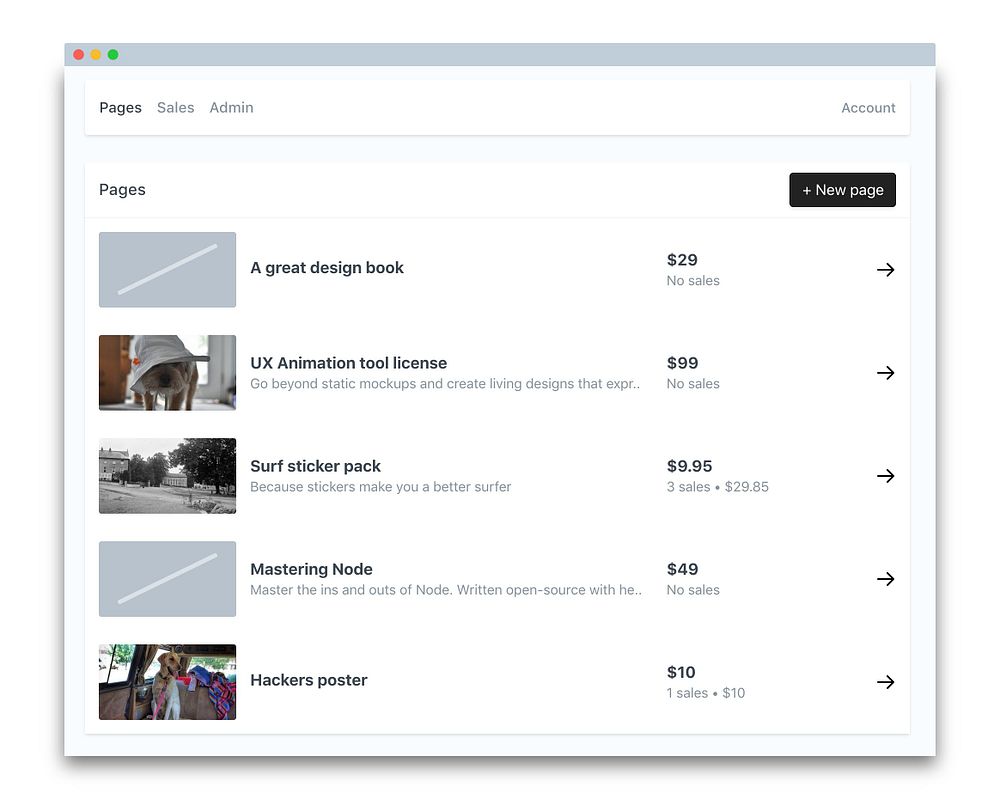Click the dog-in-van Hackers poster thumbnail
Screen dimensions: 1000x799
pyautogui.click(x=167, y=682)
